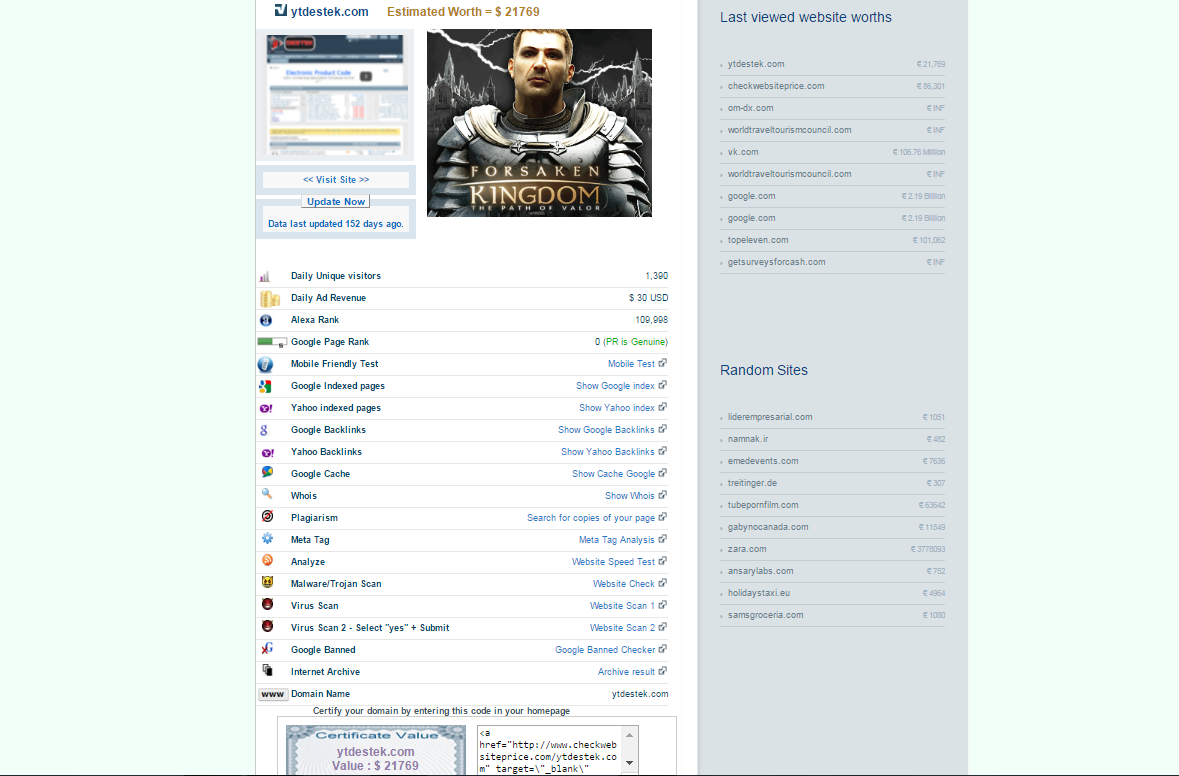The image size is (1179, 776).
Task: Click the Internet Archive icon
Action: pos(267,670)
